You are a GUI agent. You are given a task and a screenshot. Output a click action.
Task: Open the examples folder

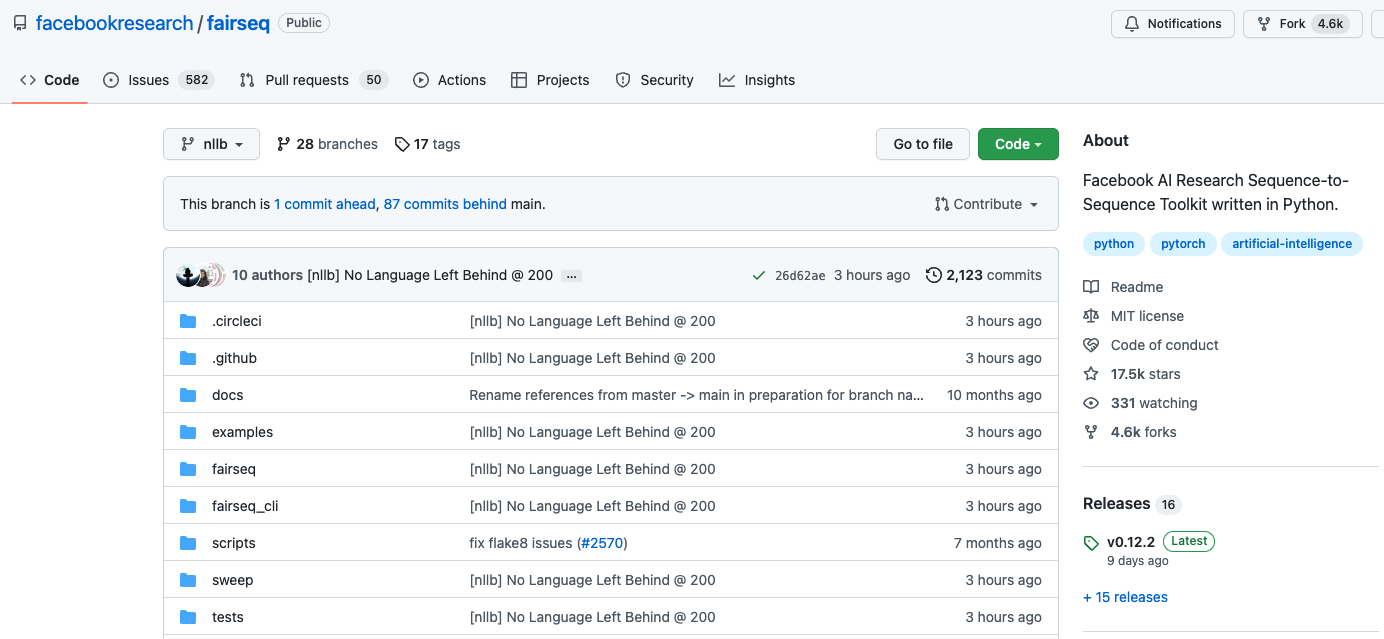pos(242,432)
